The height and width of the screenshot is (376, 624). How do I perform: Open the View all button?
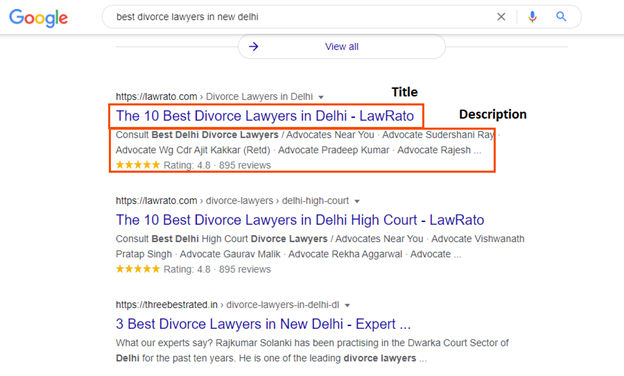pos(341,47)
